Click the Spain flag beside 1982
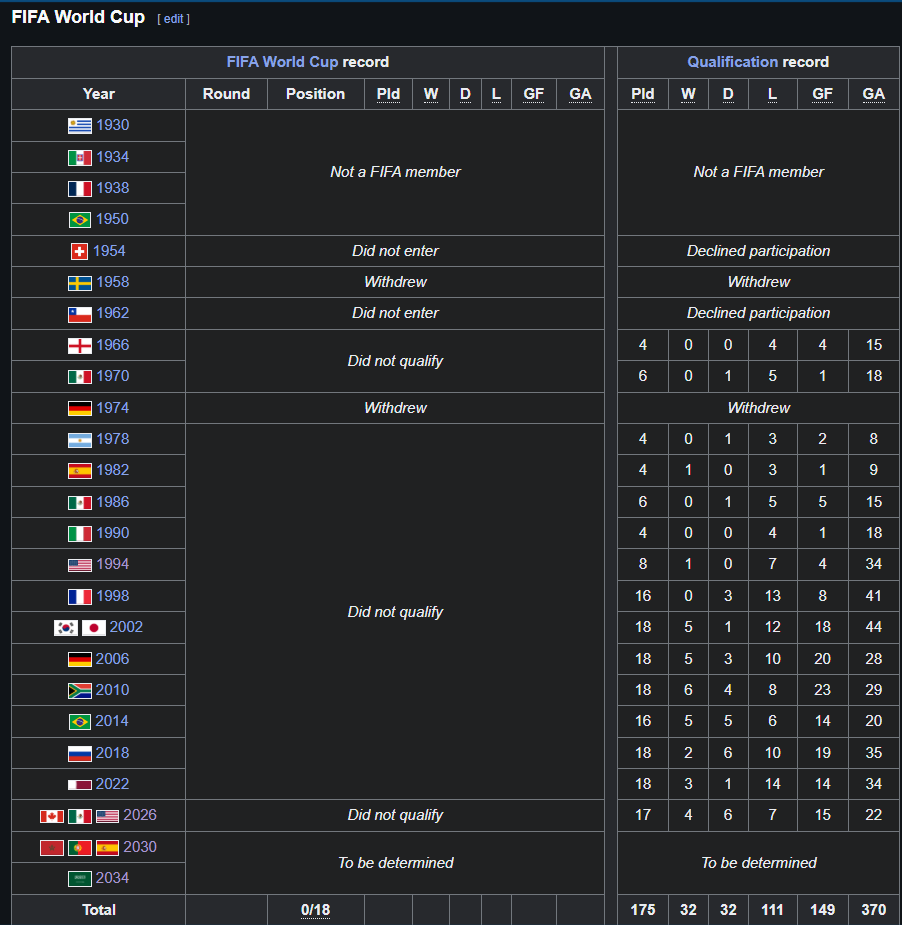The width and height of the screenshot is (902, 925). point(80,471)
